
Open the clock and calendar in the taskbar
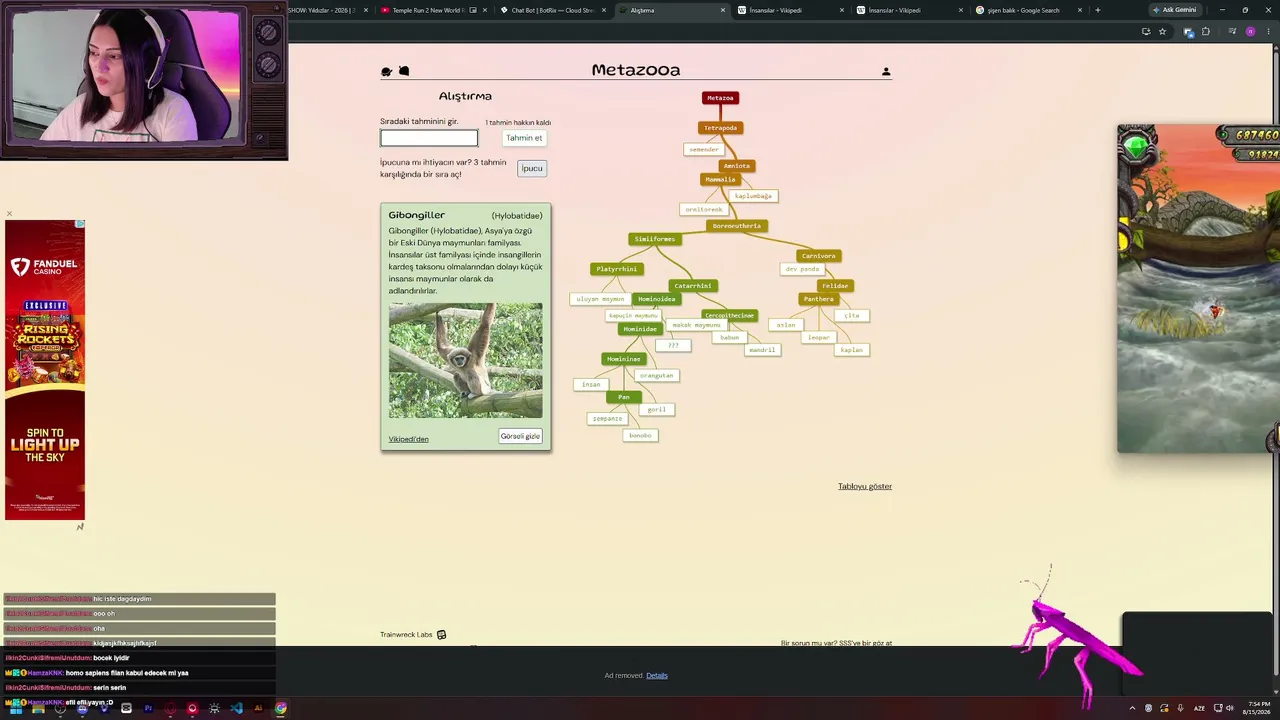pyautogui.click(x=1255, y=708)
